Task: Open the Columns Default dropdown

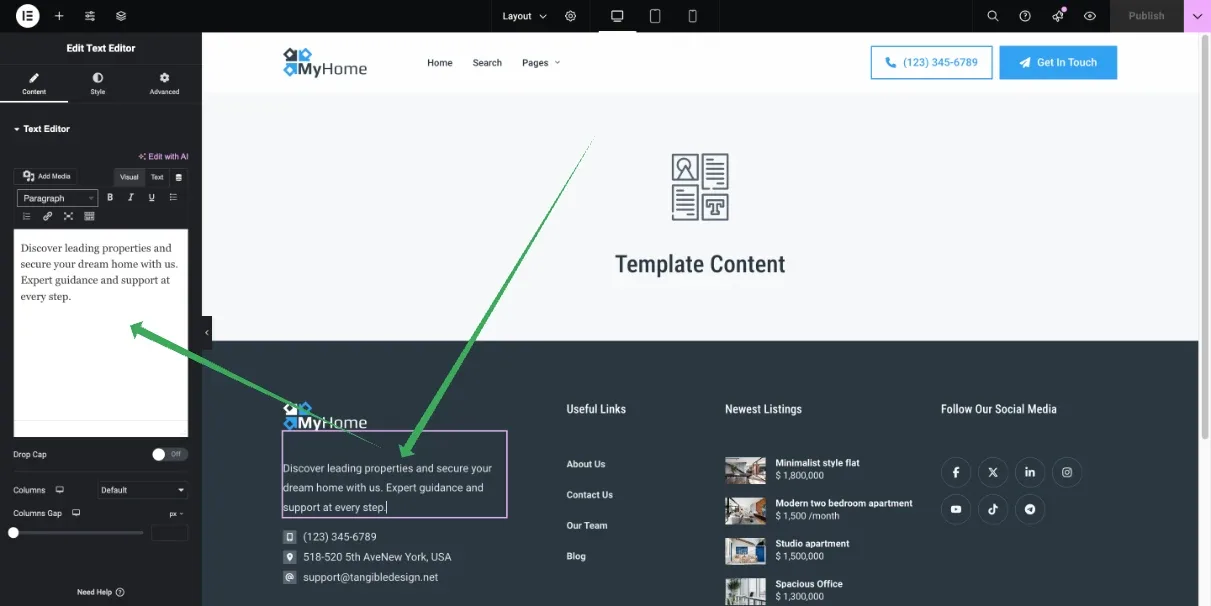Action: (143, 490)
